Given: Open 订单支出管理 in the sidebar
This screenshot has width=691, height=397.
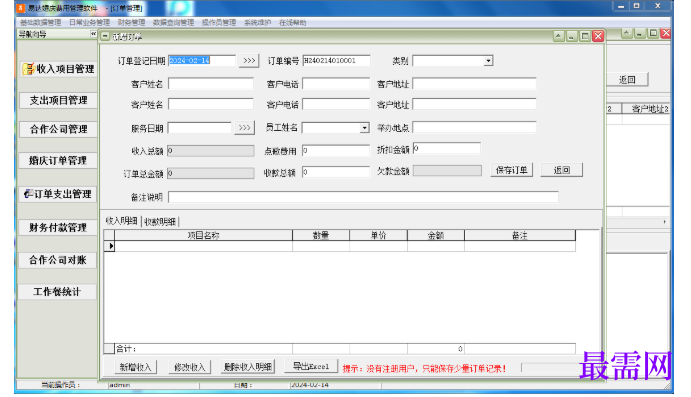Looking at the screenshot, I should (58, 194).
